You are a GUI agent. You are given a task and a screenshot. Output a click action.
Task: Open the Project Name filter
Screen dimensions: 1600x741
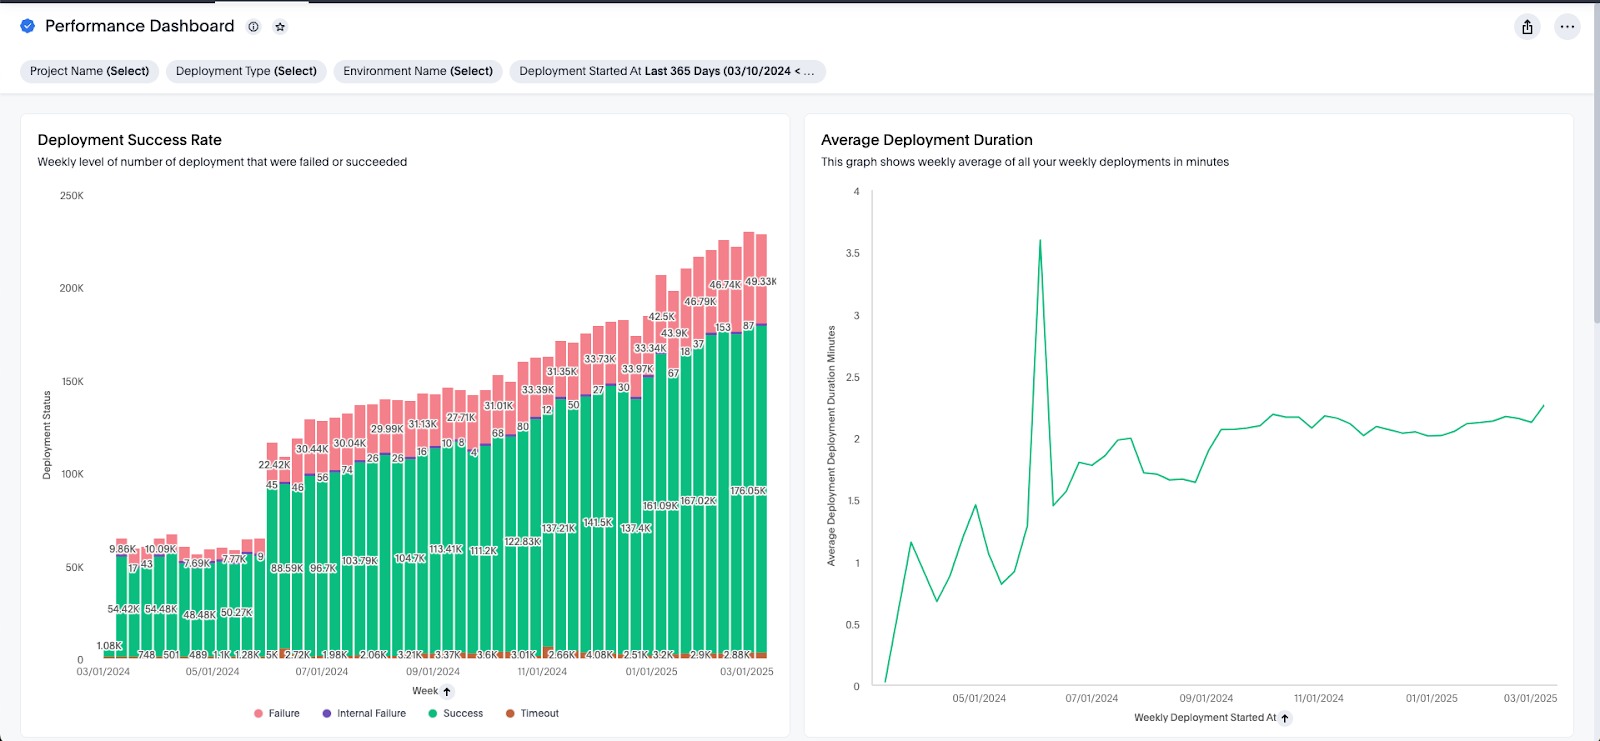(89, 71)
